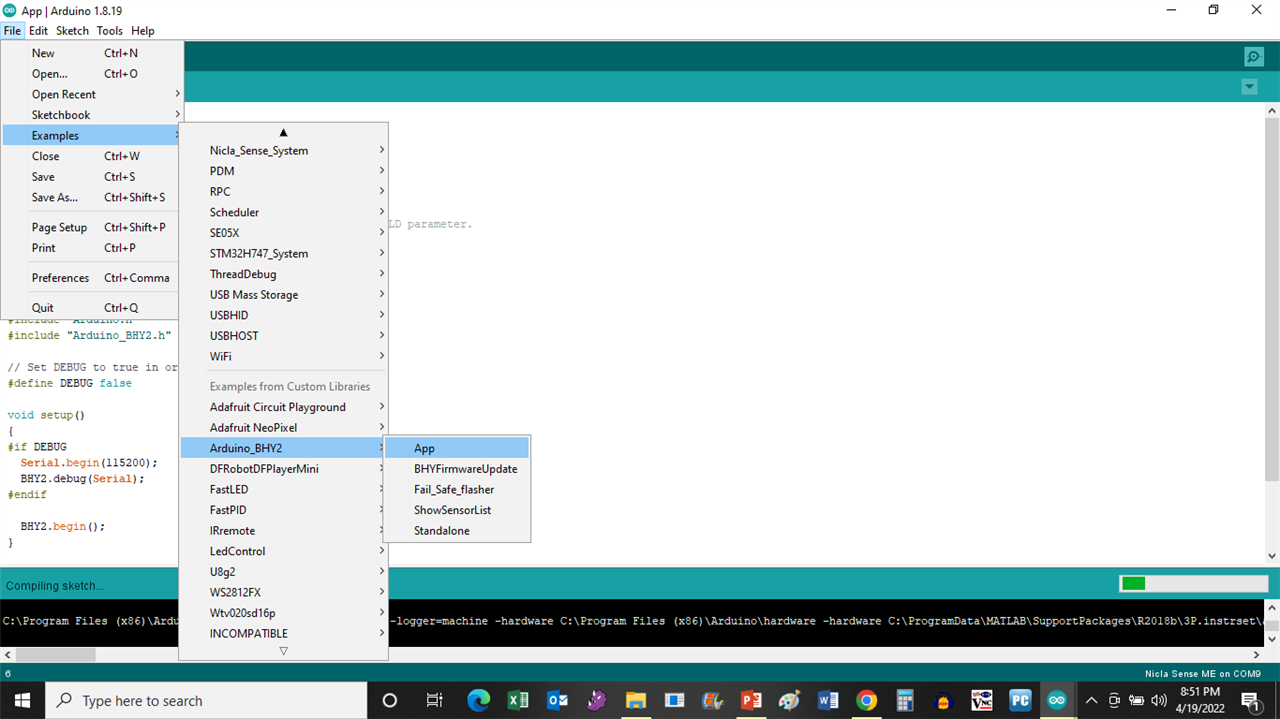Open Google Chrome from the taskbar
The width and height of the screenshot is (1280, 719).
[x=867, y=701]
